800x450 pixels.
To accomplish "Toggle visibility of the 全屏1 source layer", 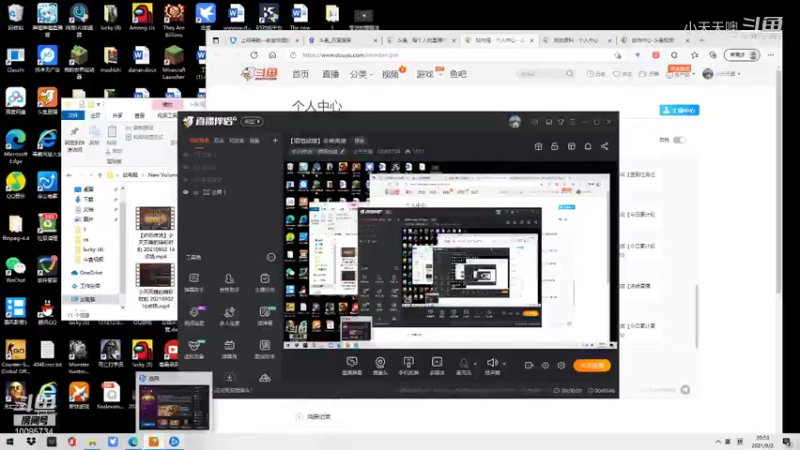I will coord(186,192).
